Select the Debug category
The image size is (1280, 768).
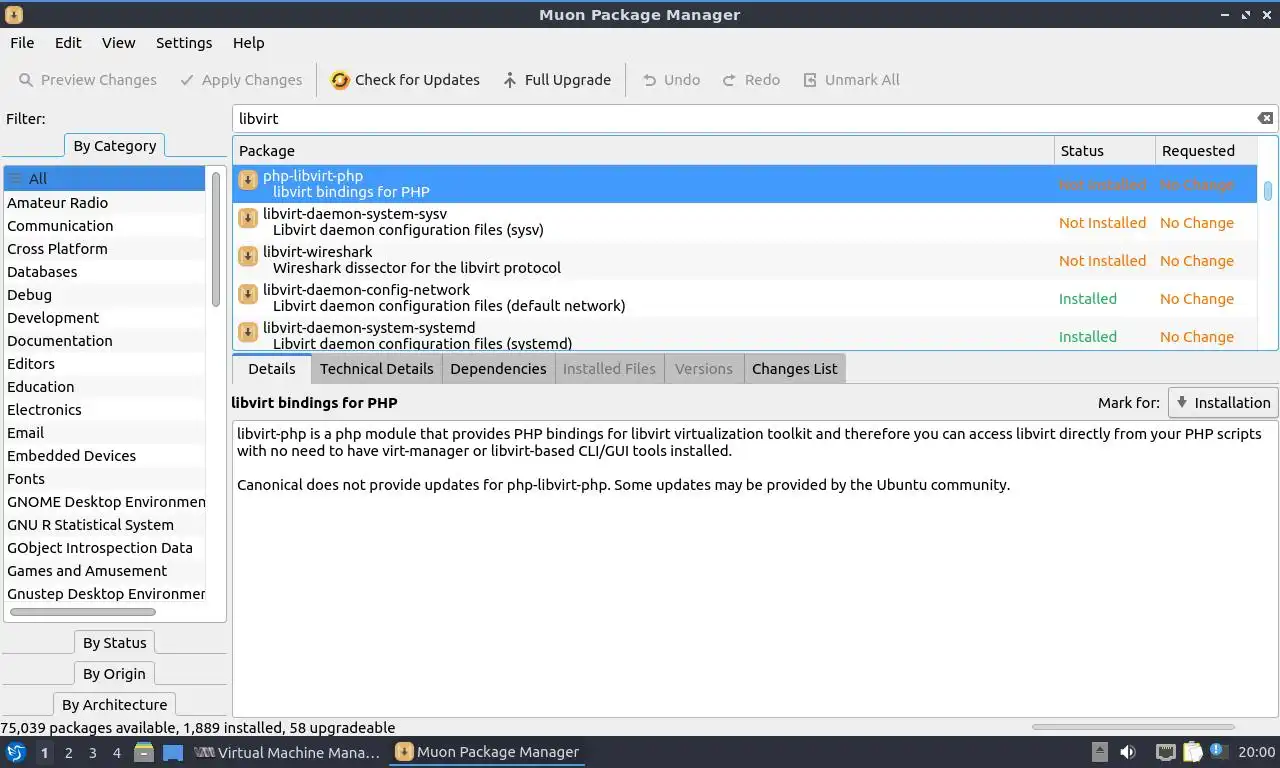click(105, 295)
